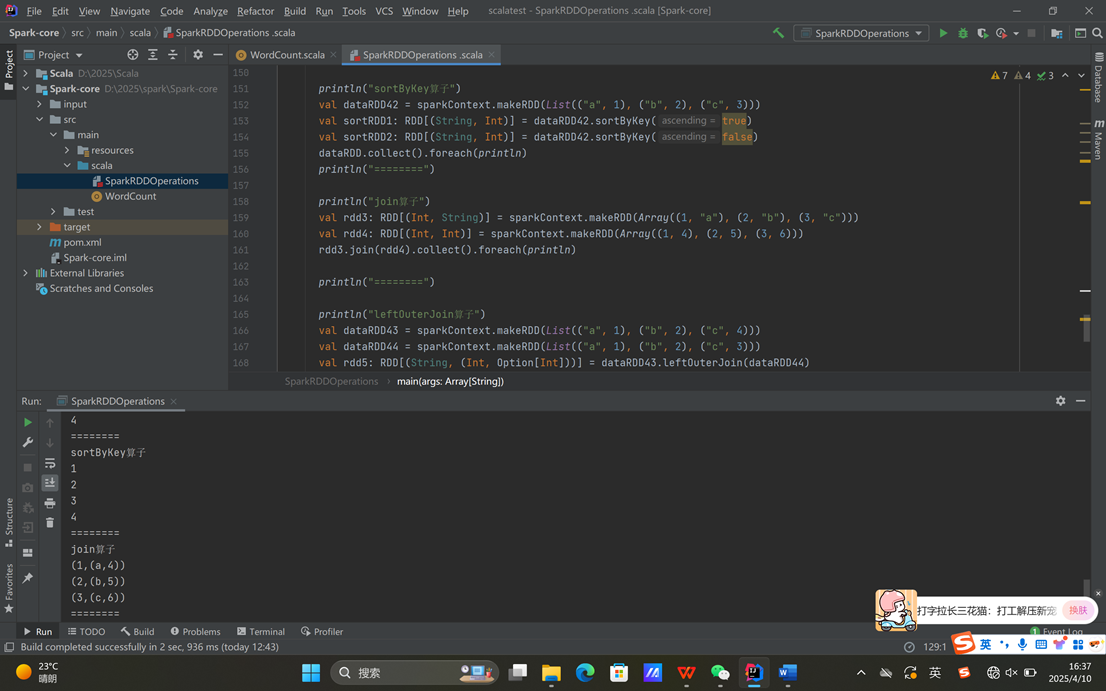Screen dimensions: 1106x691
Task: Expand the target folder
Action: tap(40, 227)
